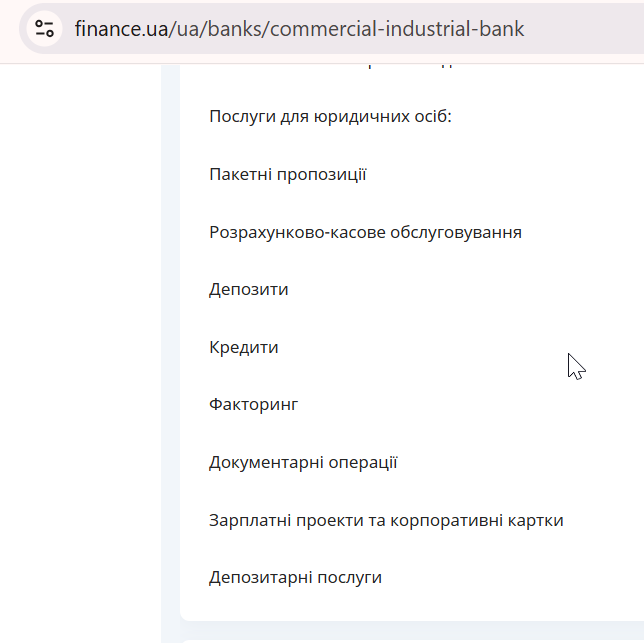This screenshot has width=644, height=643.
Task: Click 'Зарплатні проекти та корпоративні картки'
Action: 386,521
